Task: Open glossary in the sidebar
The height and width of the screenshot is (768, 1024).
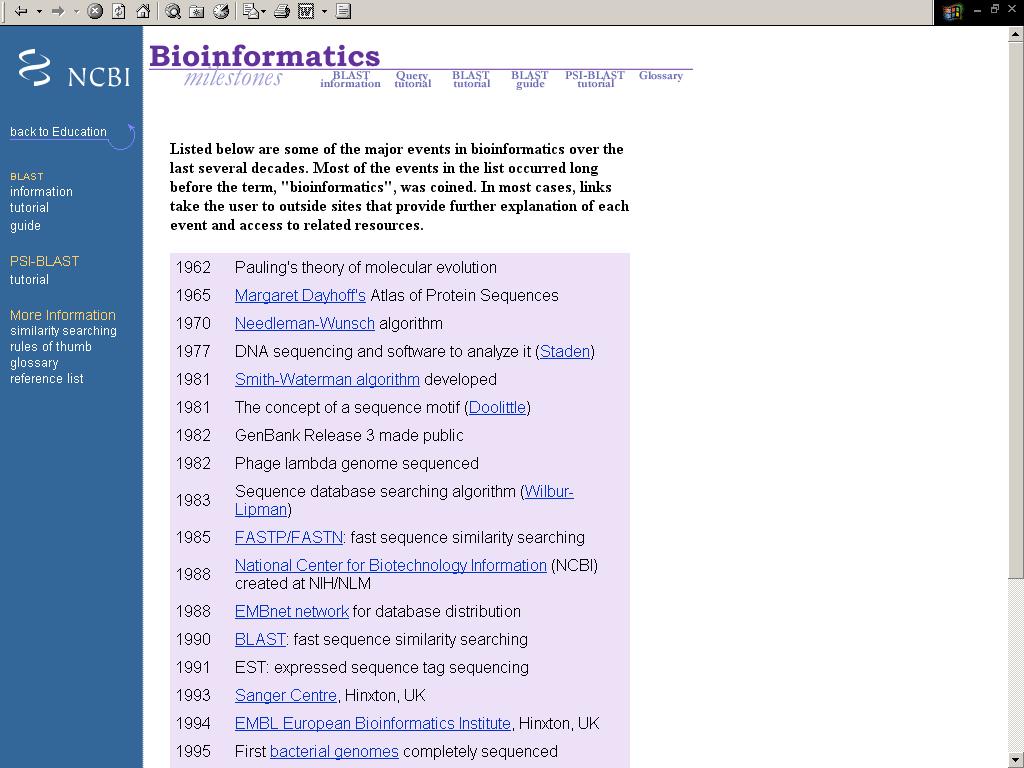Action: coord(34,363)
